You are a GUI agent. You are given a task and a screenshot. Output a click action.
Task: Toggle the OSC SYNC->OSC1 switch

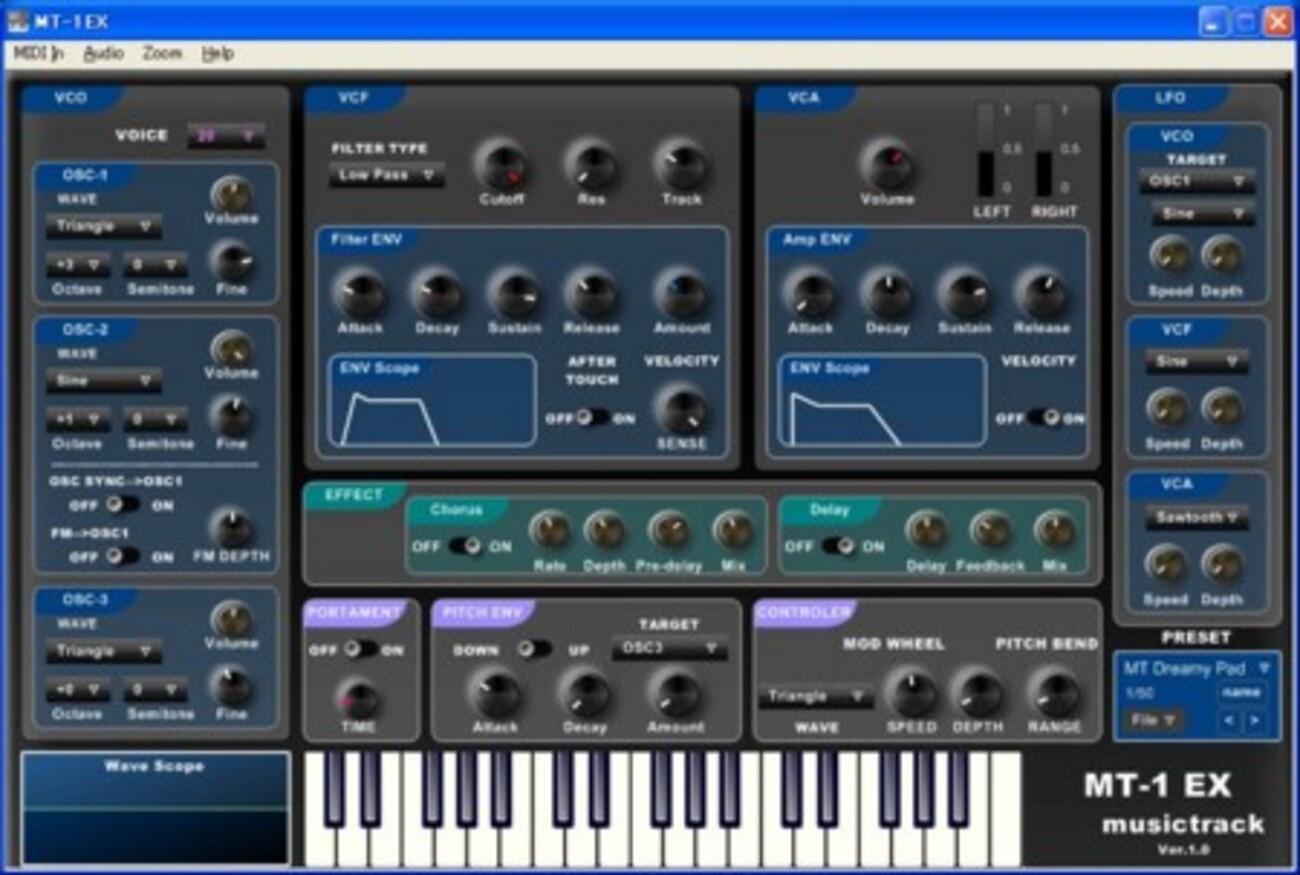coord(123,505)
